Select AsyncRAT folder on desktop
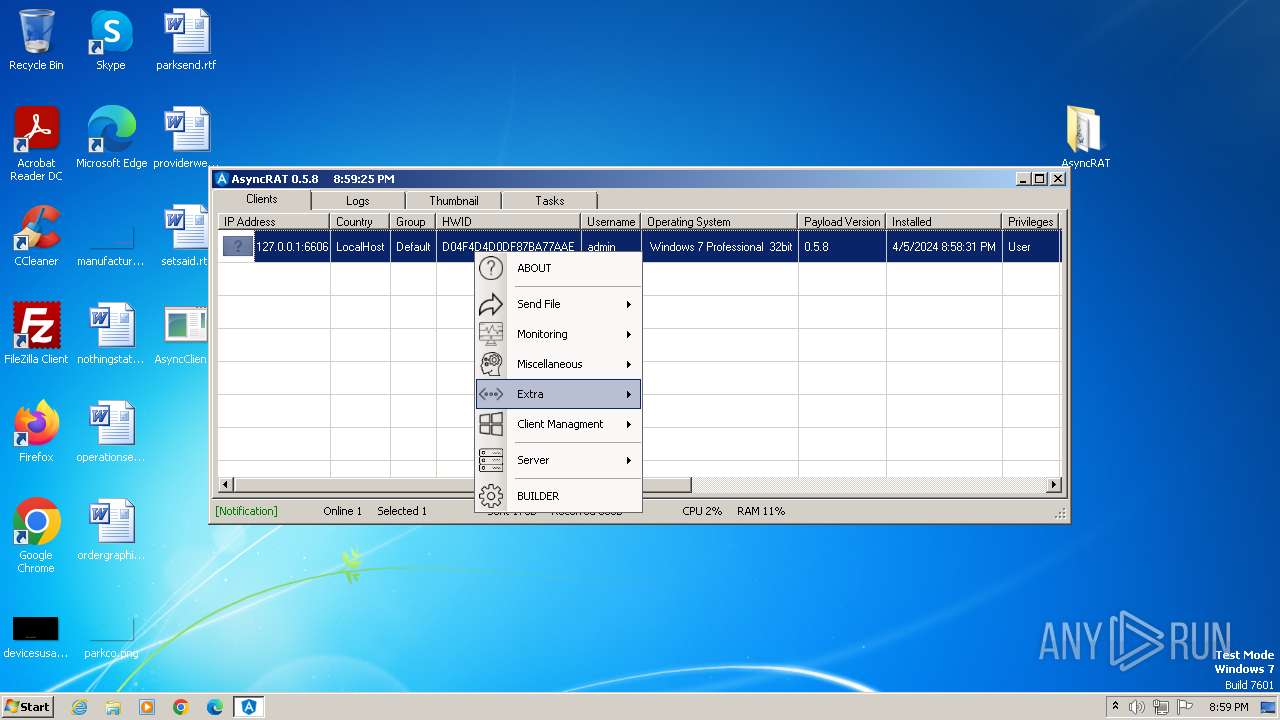The image size is (1280, 720). [x=1085, y=139]
